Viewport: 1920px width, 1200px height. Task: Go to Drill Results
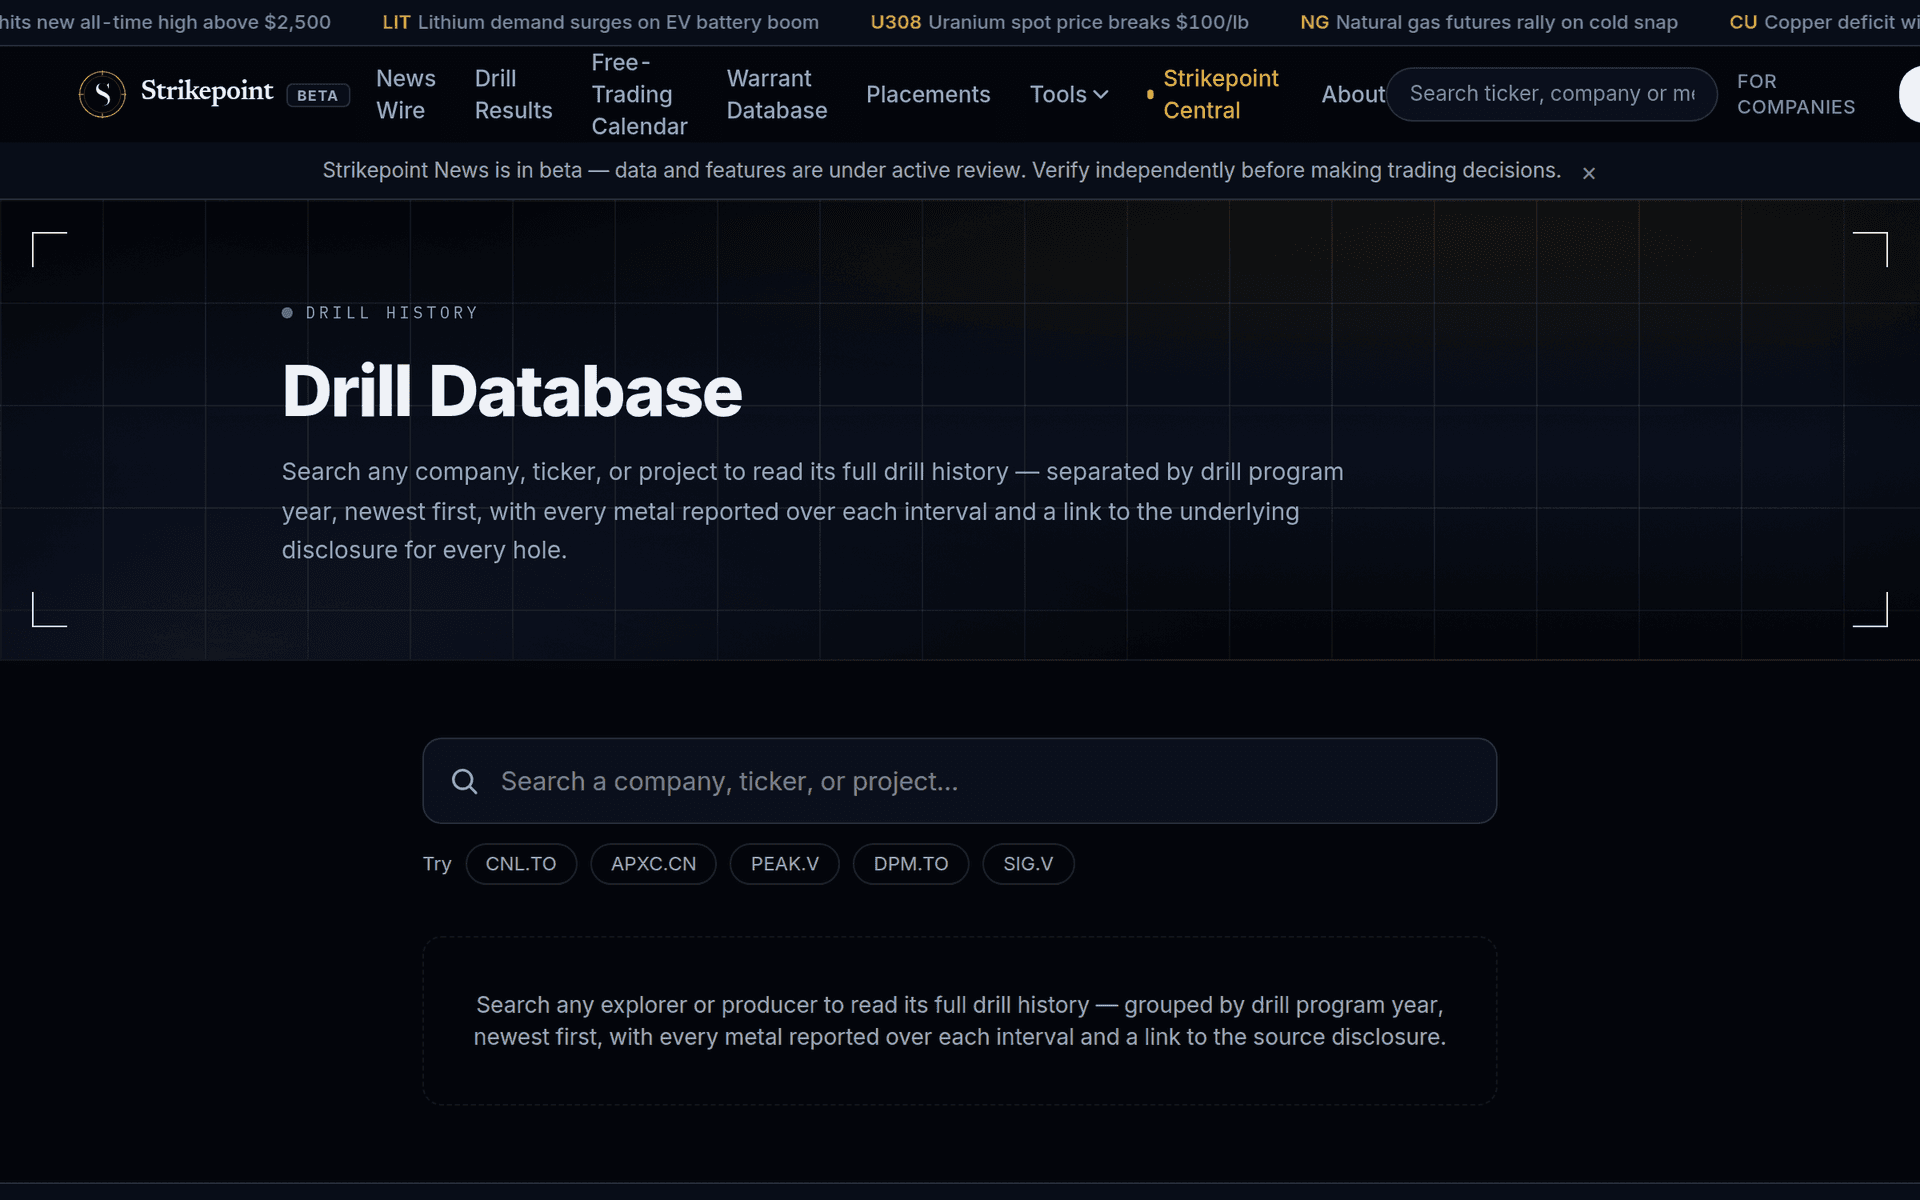513,94
